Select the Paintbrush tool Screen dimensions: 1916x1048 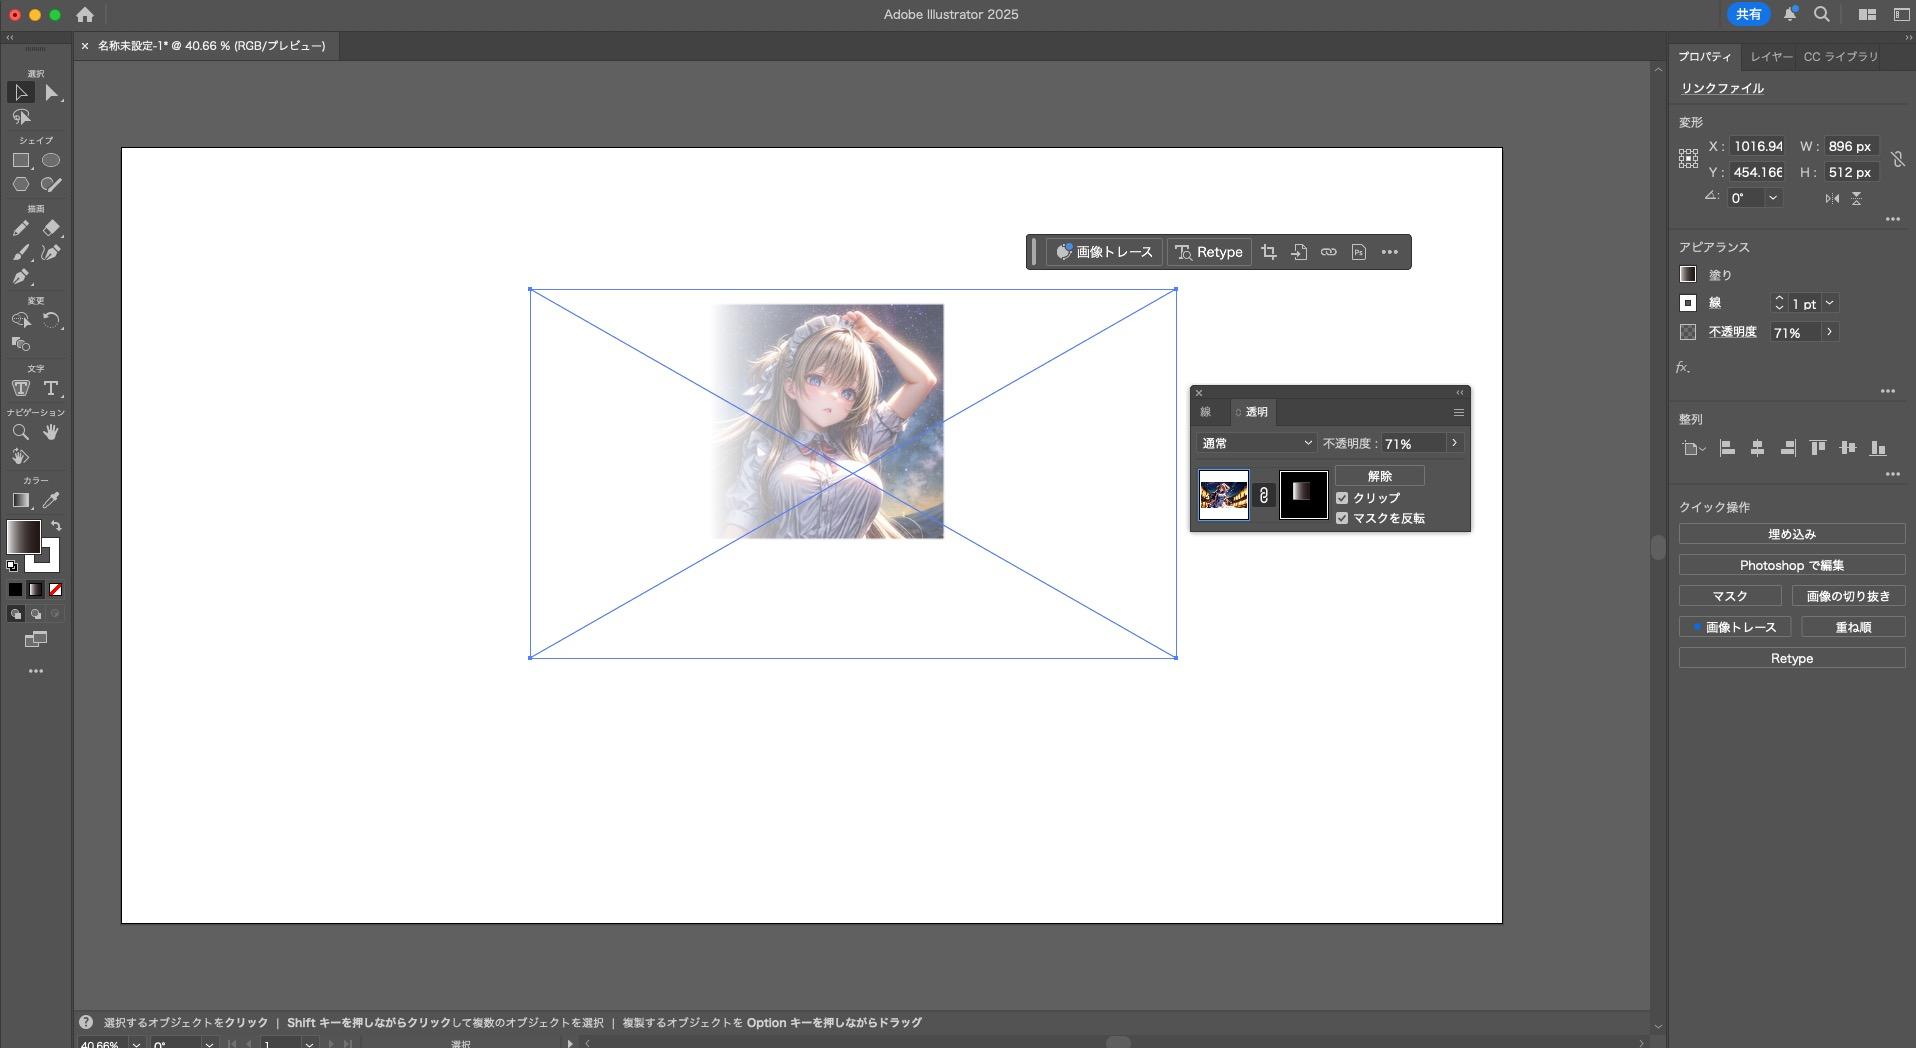coord(21,252)
